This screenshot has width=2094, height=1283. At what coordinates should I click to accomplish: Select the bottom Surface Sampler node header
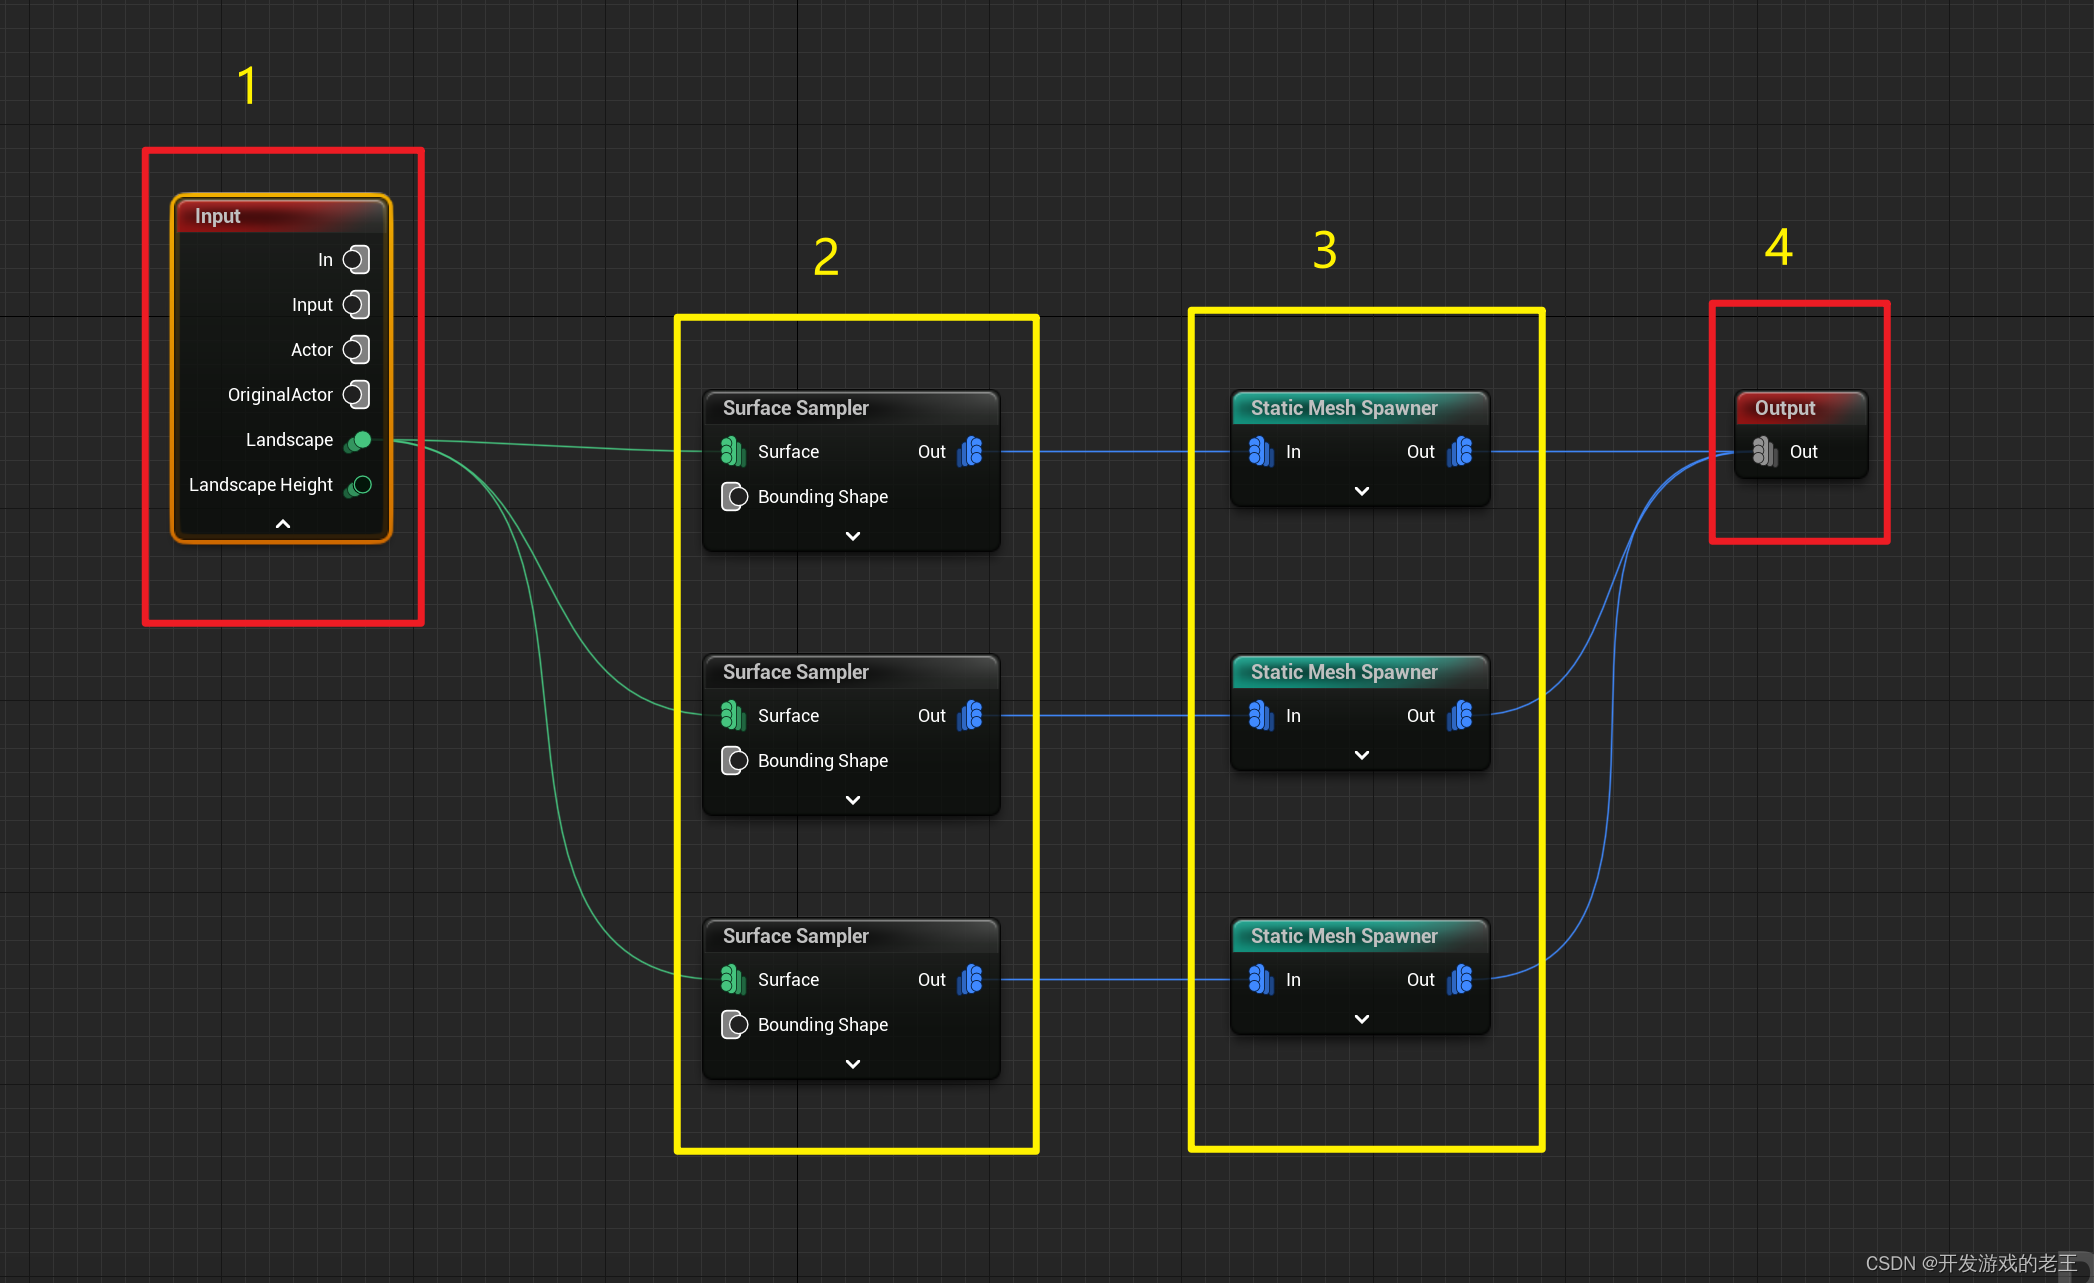click(x=851, y=936)
